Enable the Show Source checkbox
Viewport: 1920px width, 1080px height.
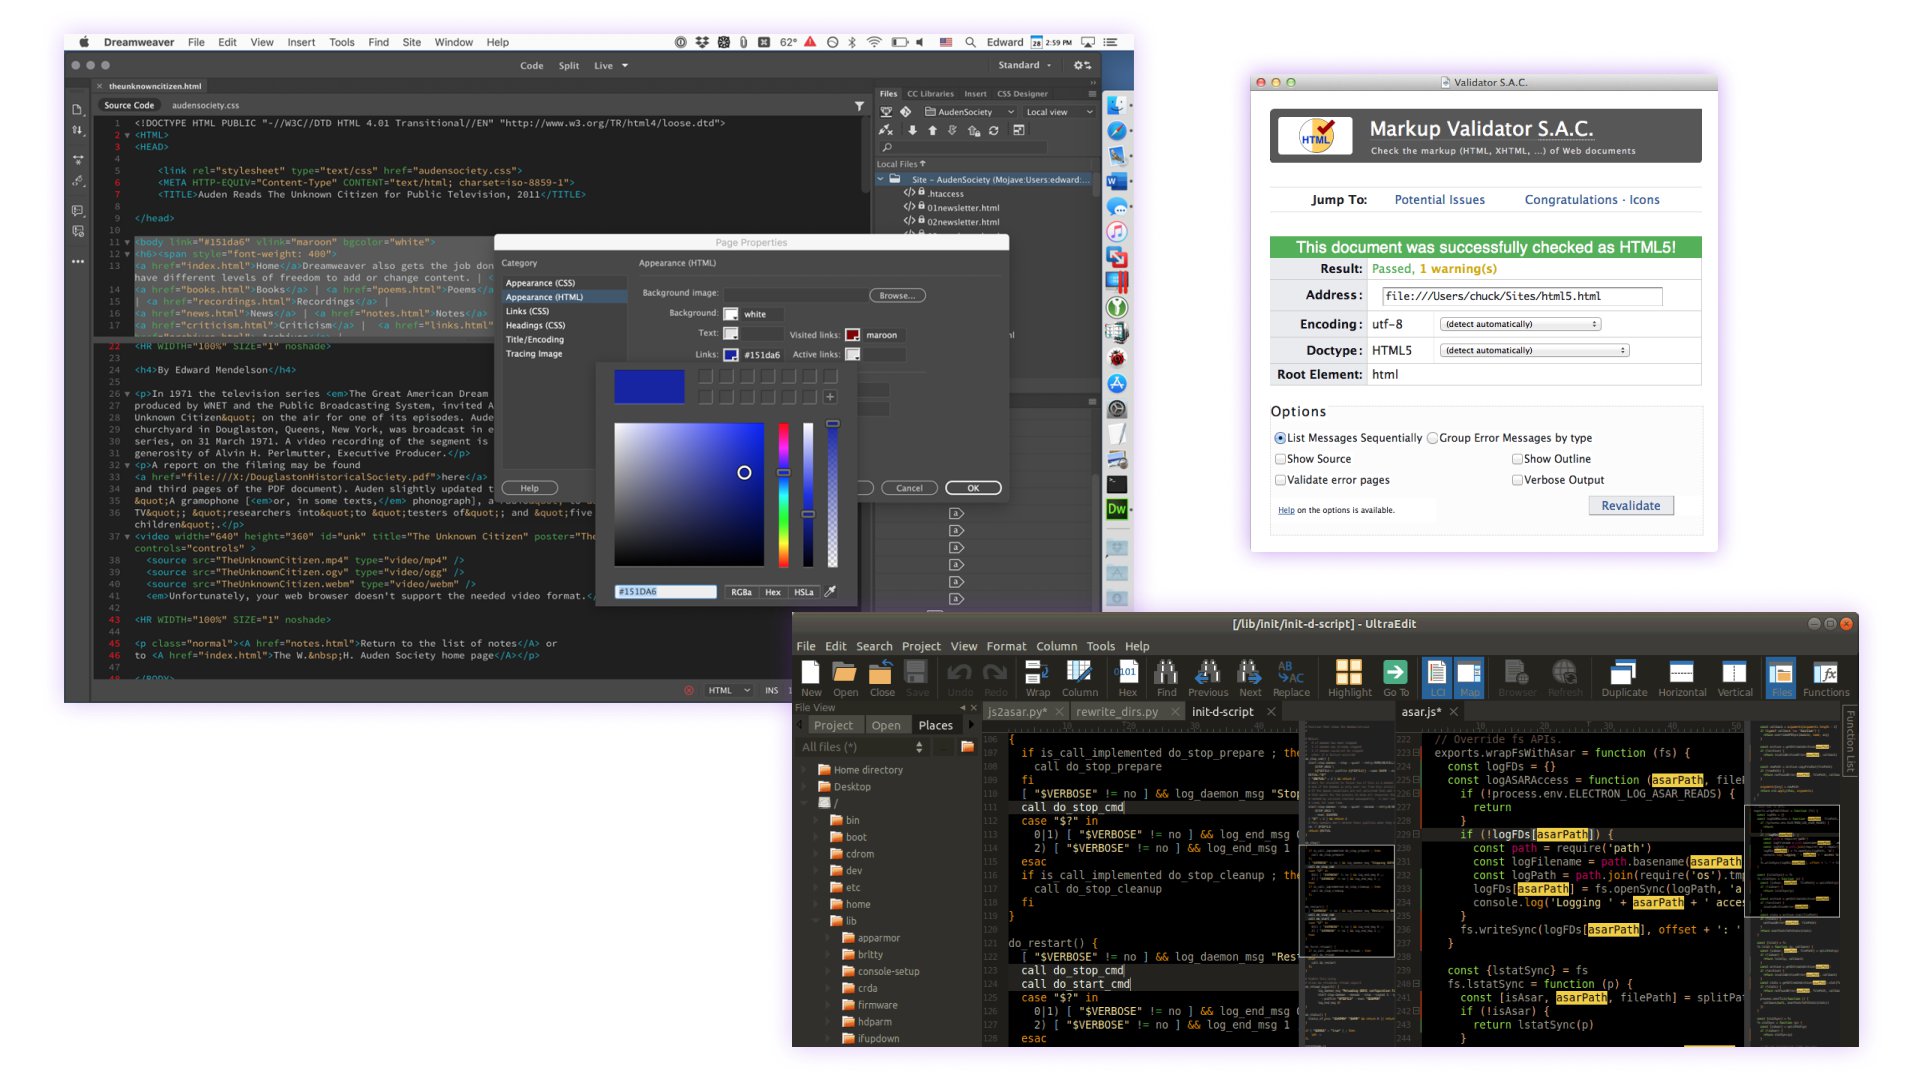[x=1280, y=459]
